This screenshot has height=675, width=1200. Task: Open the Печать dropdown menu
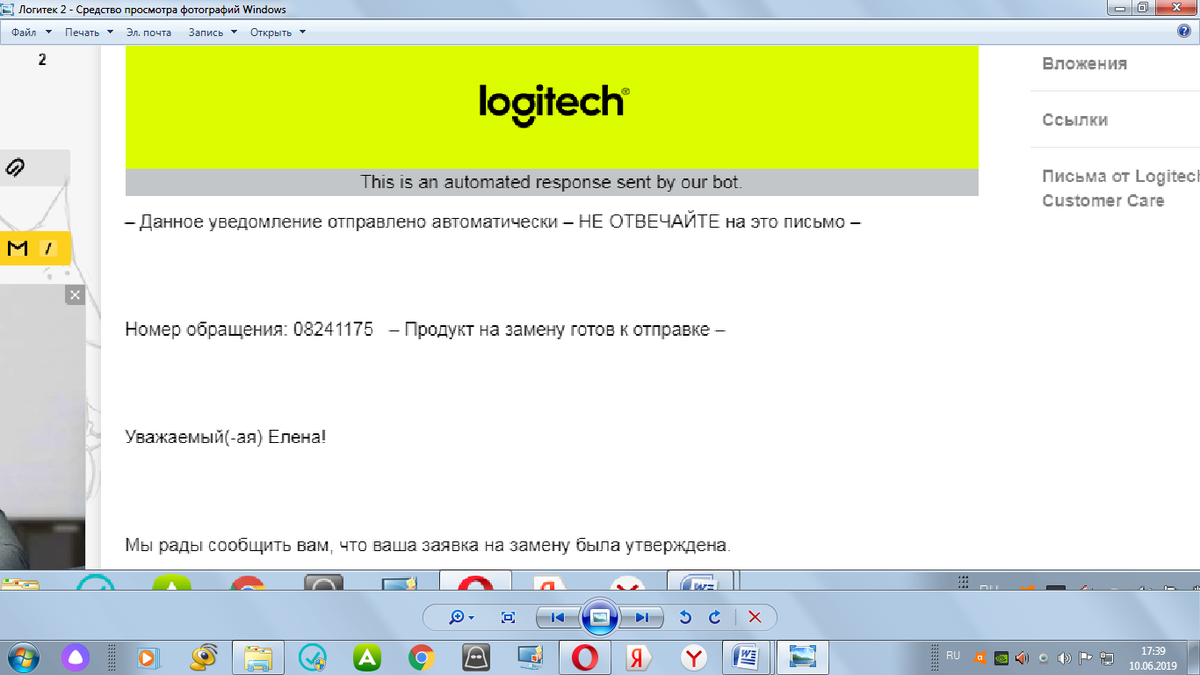[89, 32]
